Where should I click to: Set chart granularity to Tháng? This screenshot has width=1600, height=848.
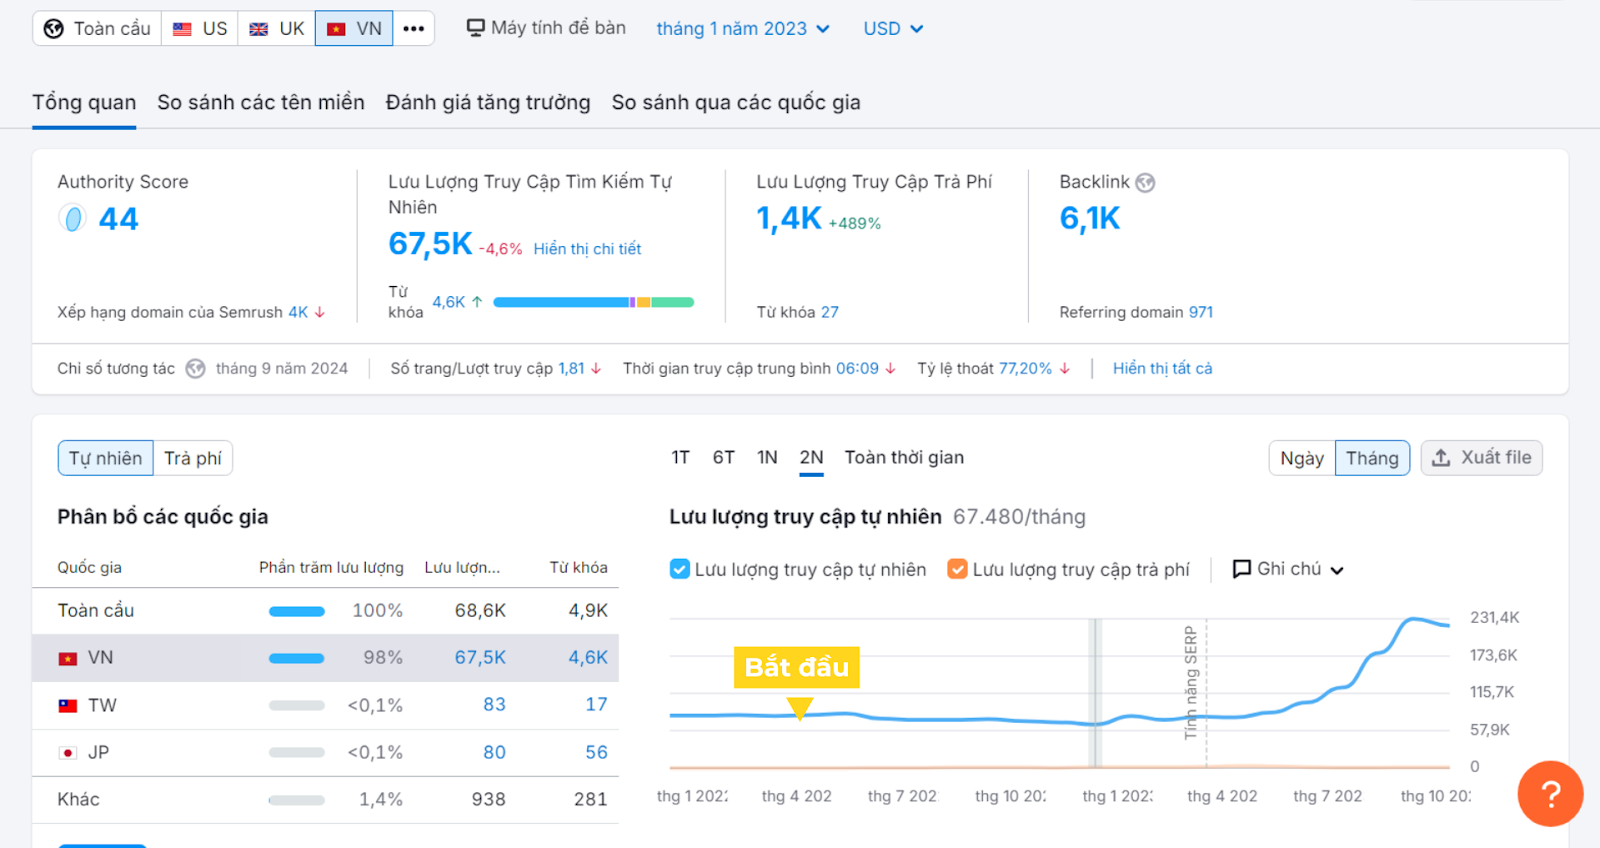click(1372, 458)
